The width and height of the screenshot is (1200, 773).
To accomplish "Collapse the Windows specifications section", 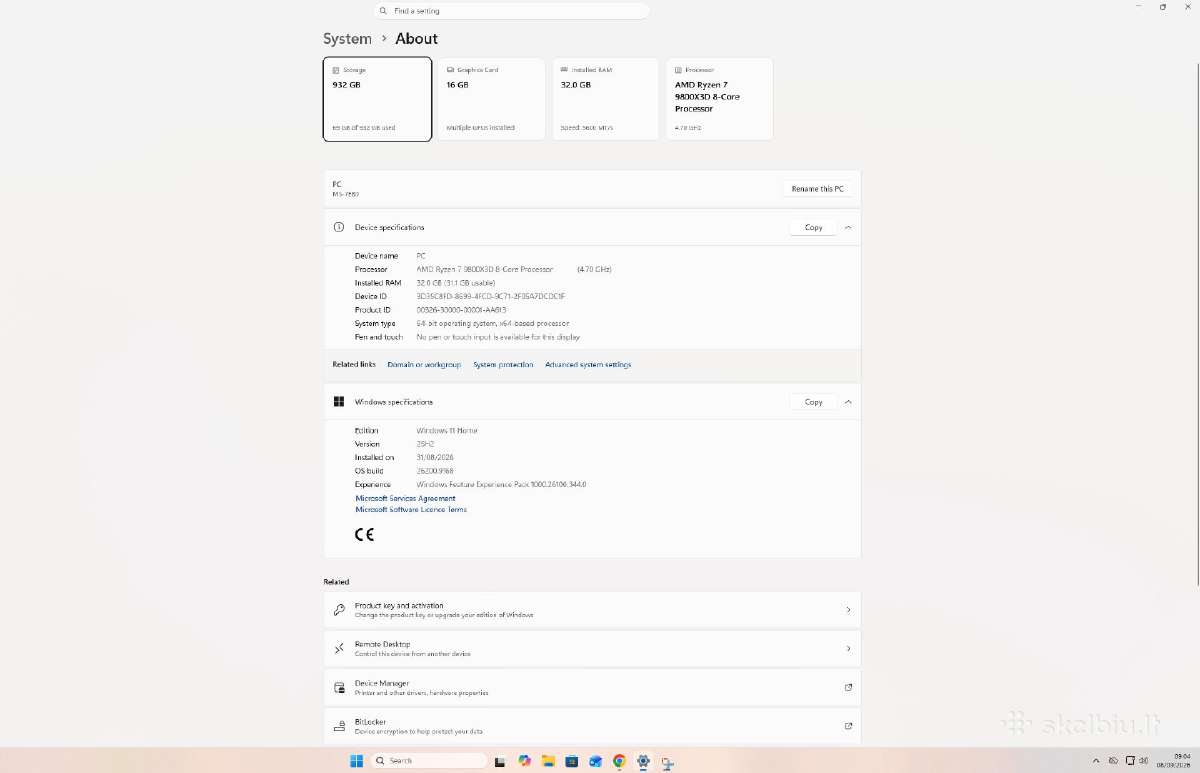I will coord(848,402).
